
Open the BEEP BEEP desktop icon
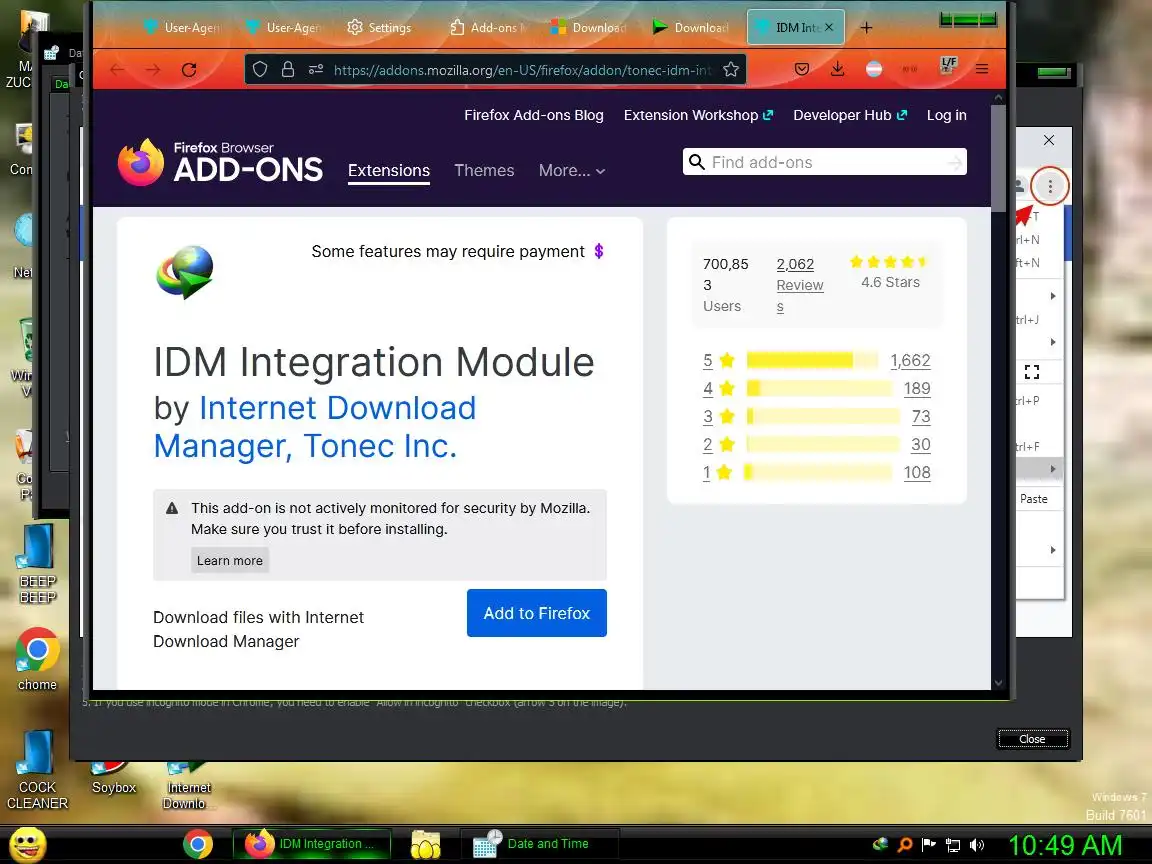(x=37, y=564)
